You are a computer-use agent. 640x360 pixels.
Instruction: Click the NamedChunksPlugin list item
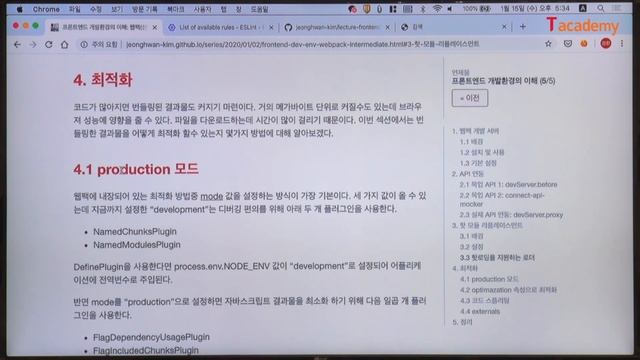tap(135, 231)
